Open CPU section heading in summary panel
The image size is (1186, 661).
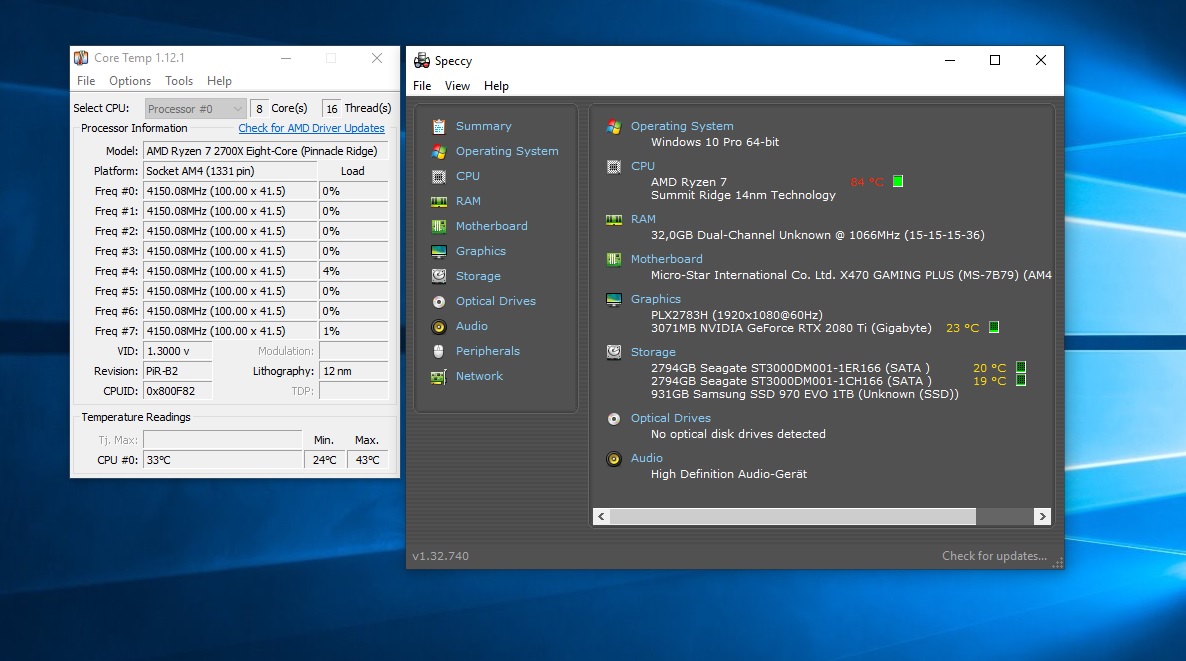point(643,166)
